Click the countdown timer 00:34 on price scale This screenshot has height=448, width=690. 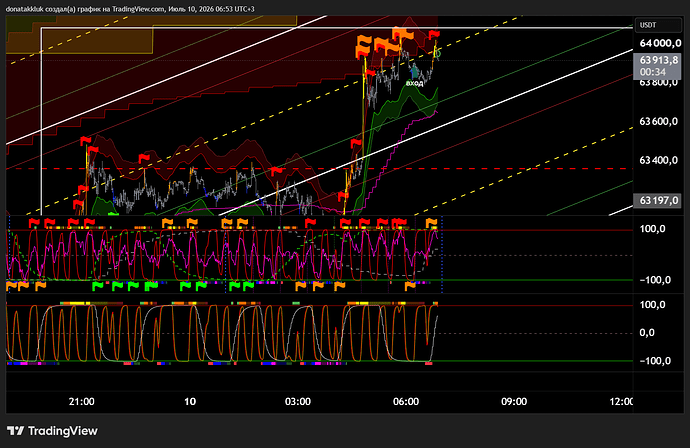tap(653, 72)
